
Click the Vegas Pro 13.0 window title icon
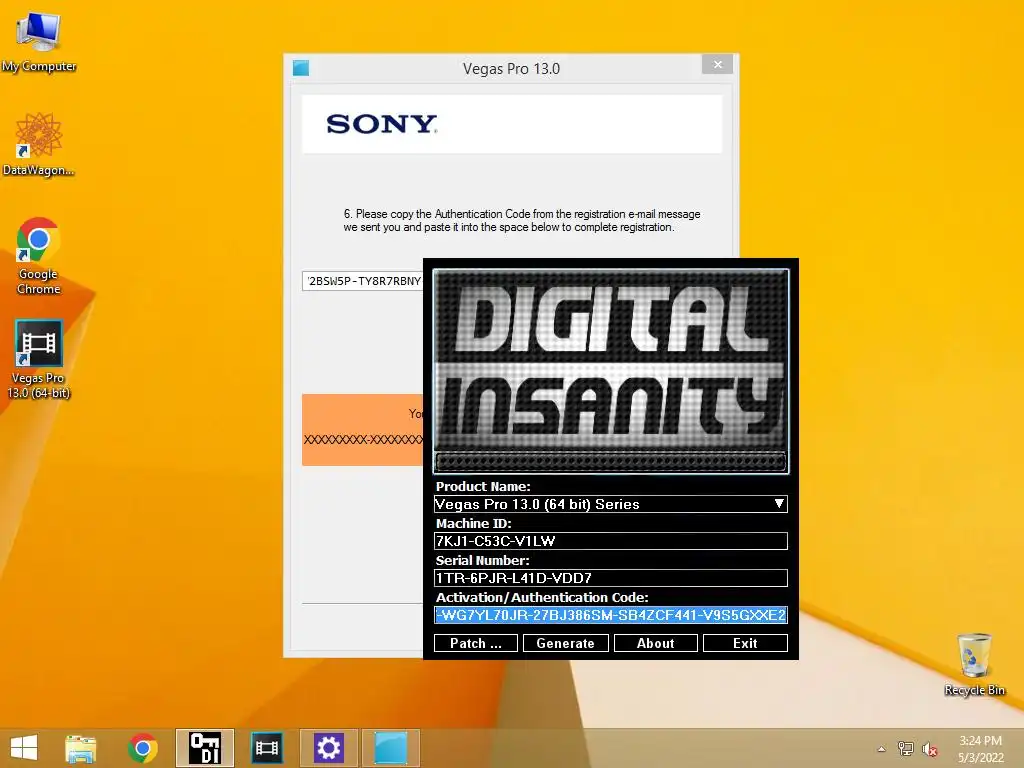pos(301,68)
